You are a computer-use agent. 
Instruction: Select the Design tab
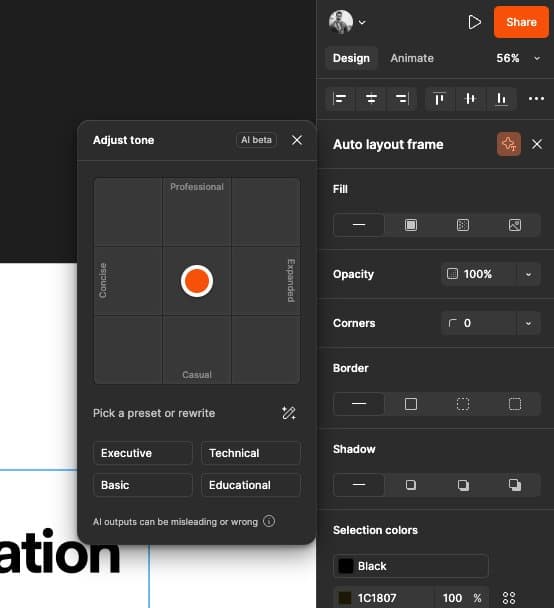[351, 58]
